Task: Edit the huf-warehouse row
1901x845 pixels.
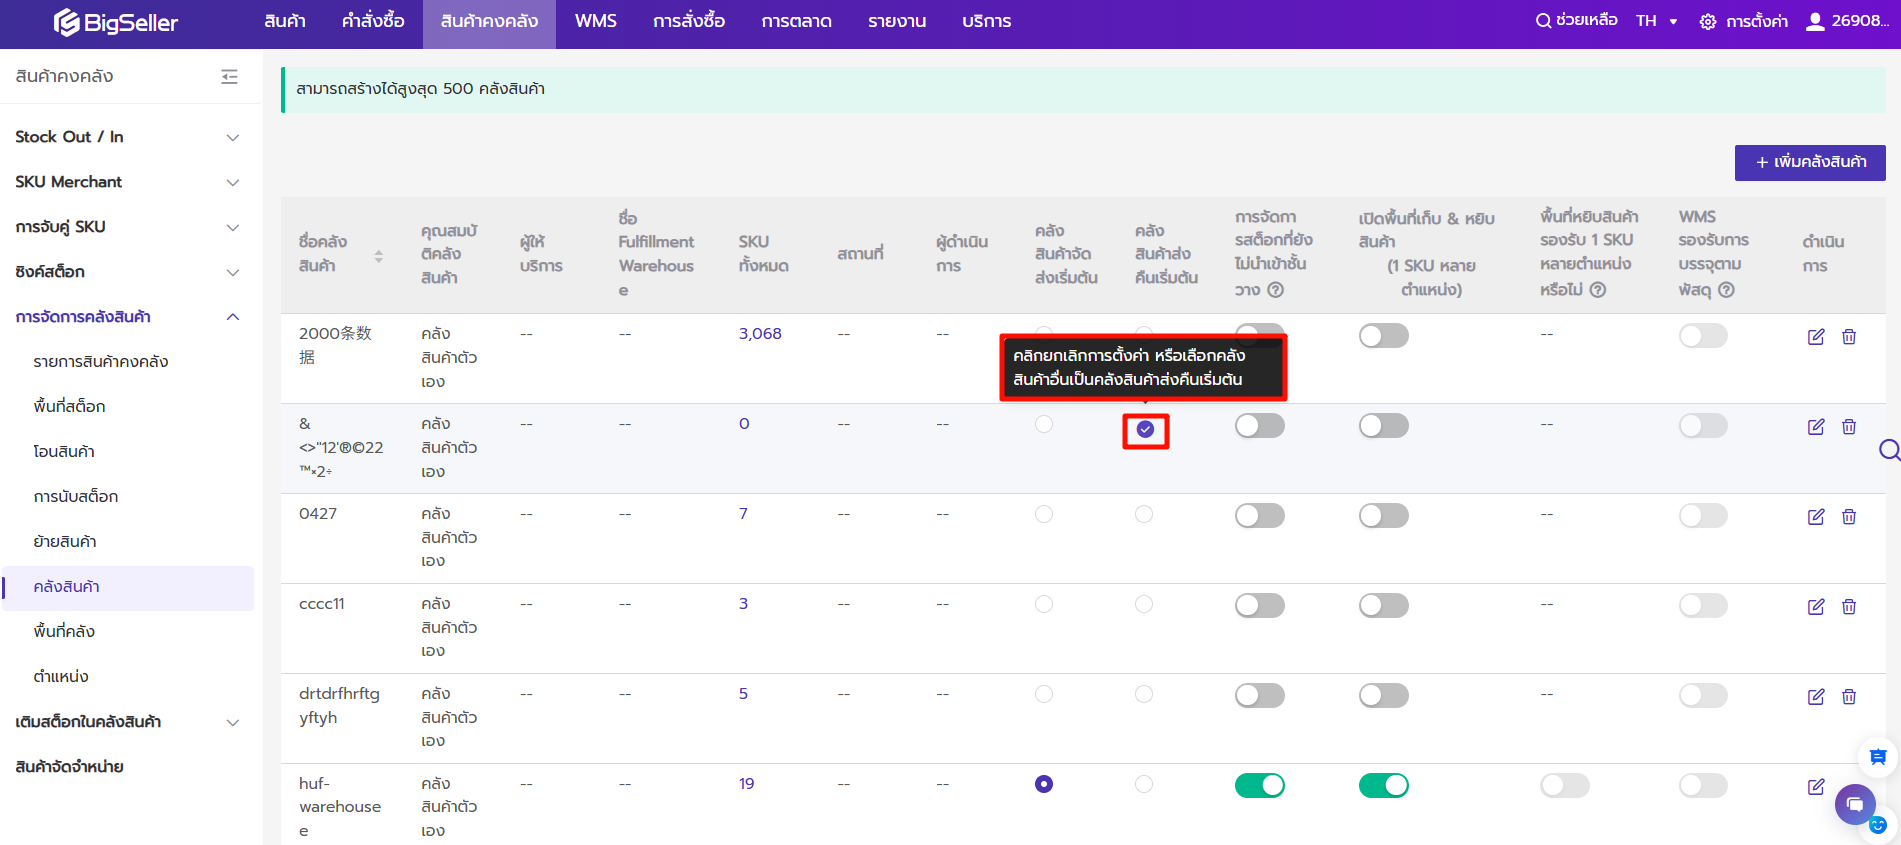Action: pyautogui.click(x=1816, y=787)
